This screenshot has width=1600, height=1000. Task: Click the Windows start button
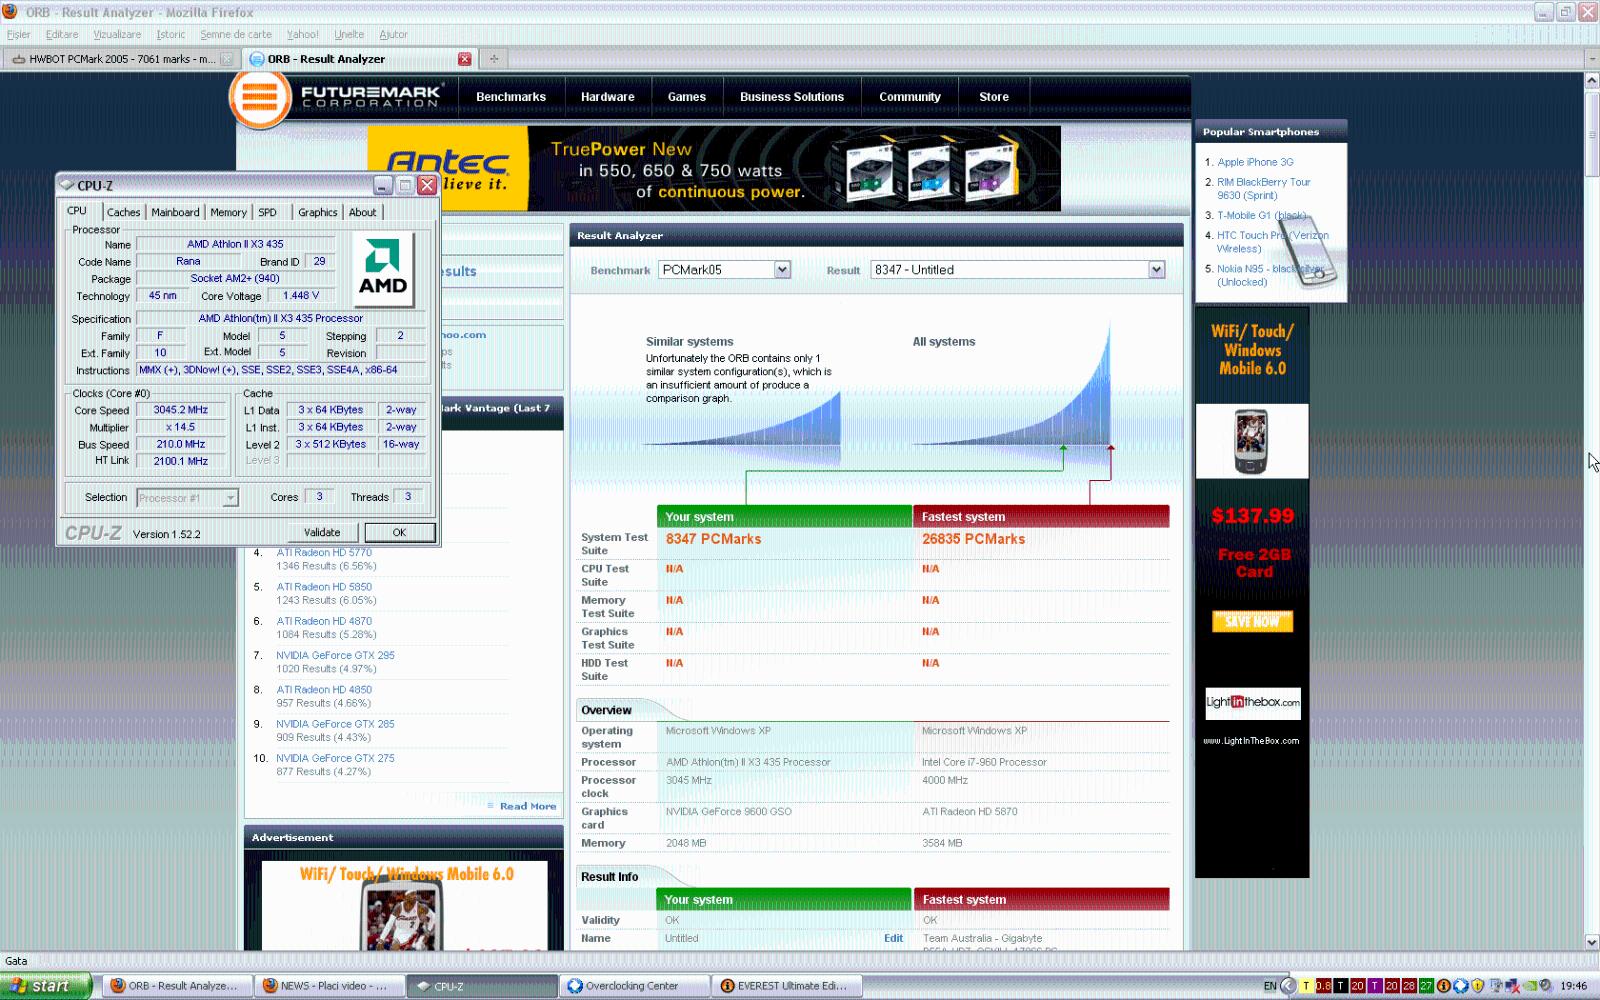point(46,986)
